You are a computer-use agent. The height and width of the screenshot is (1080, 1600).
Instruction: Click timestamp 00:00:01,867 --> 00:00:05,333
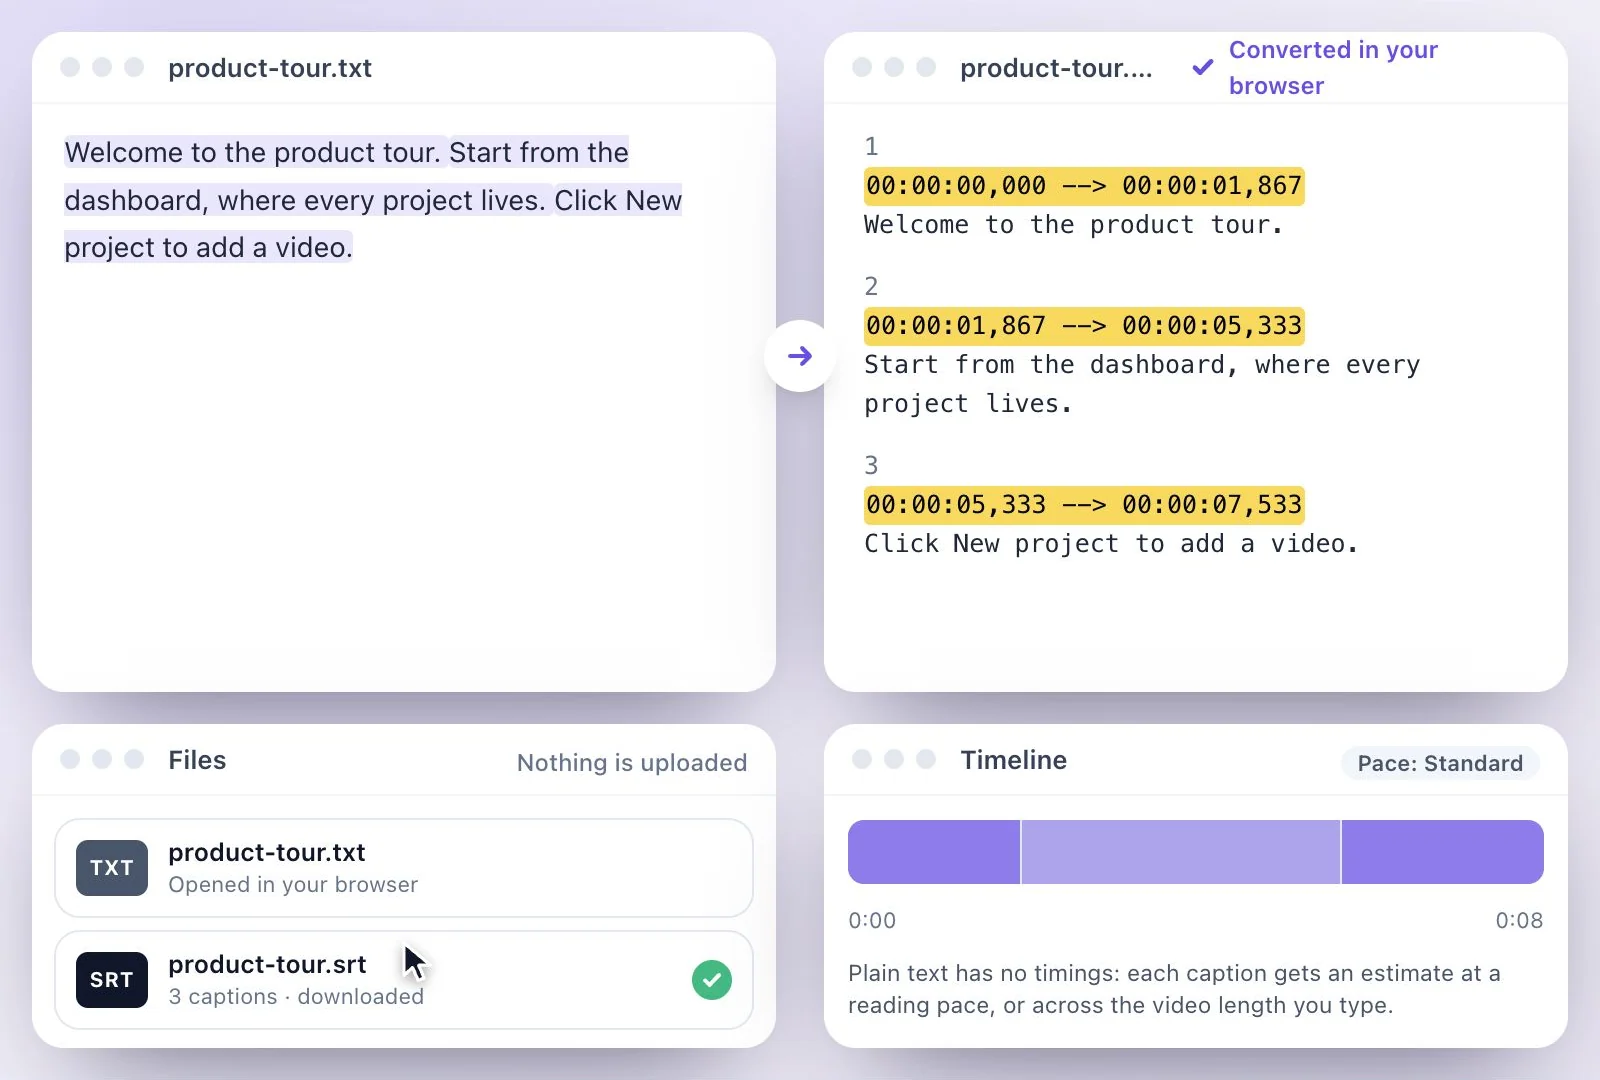tap(1084, 326)
